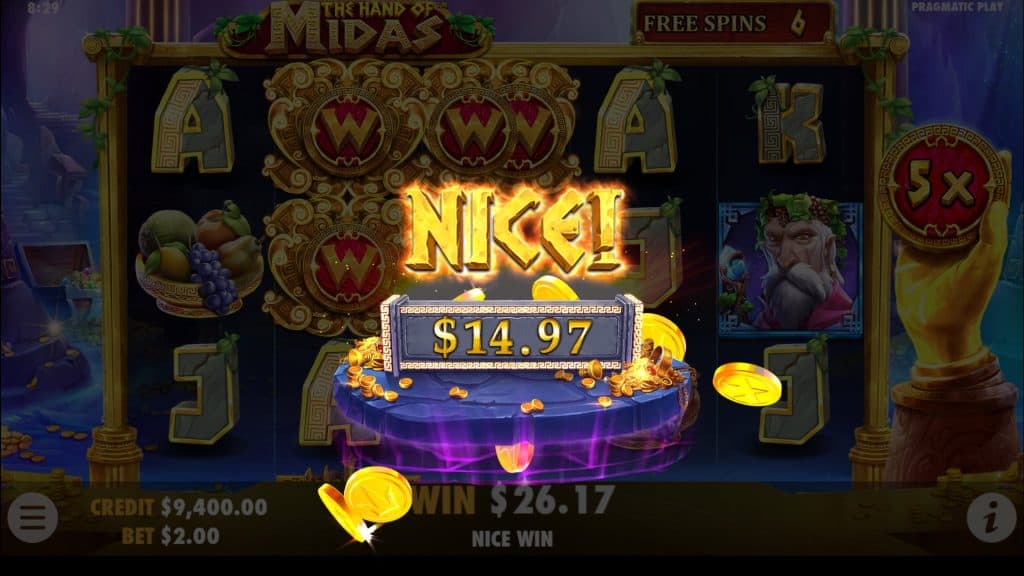This screenshot has height=576, width=1024.
Task: Click the Free Spins counter panel
Action: click(x=731, y=23)
